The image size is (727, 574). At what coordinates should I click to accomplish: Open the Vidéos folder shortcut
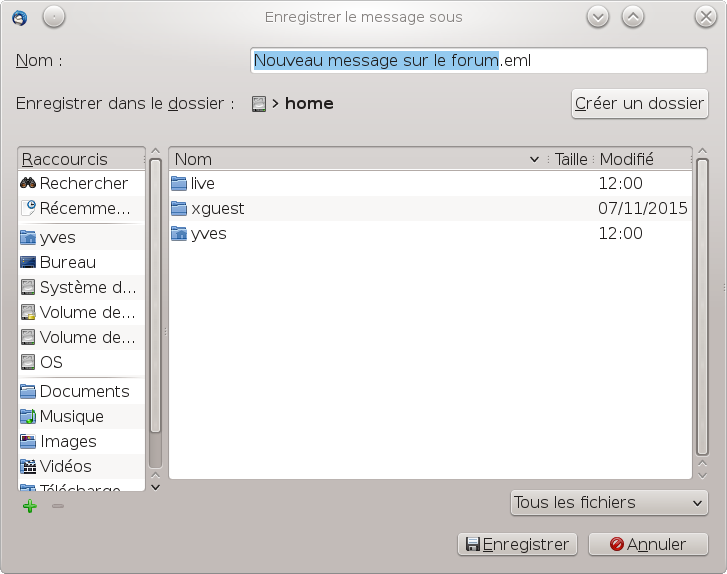(65, 466)
